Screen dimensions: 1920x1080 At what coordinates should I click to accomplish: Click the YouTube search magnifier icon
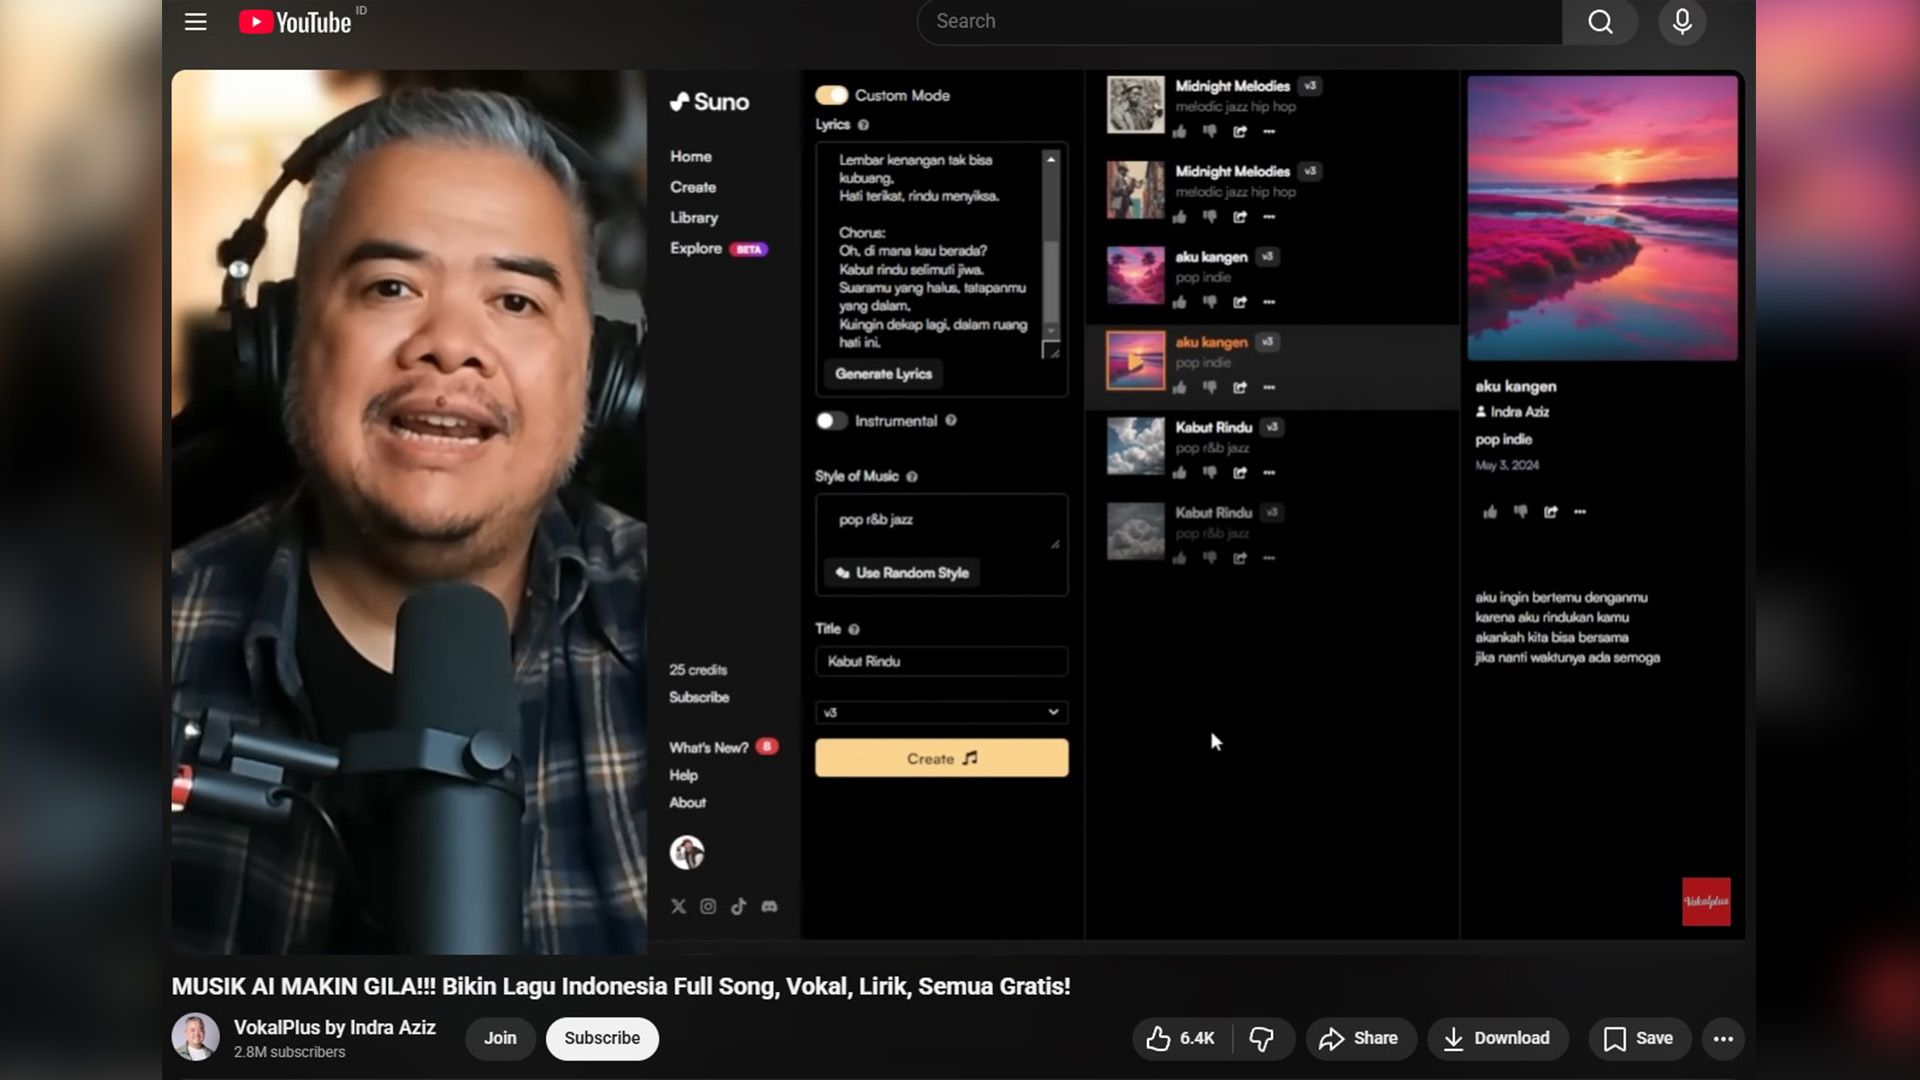click(1600, 22)
